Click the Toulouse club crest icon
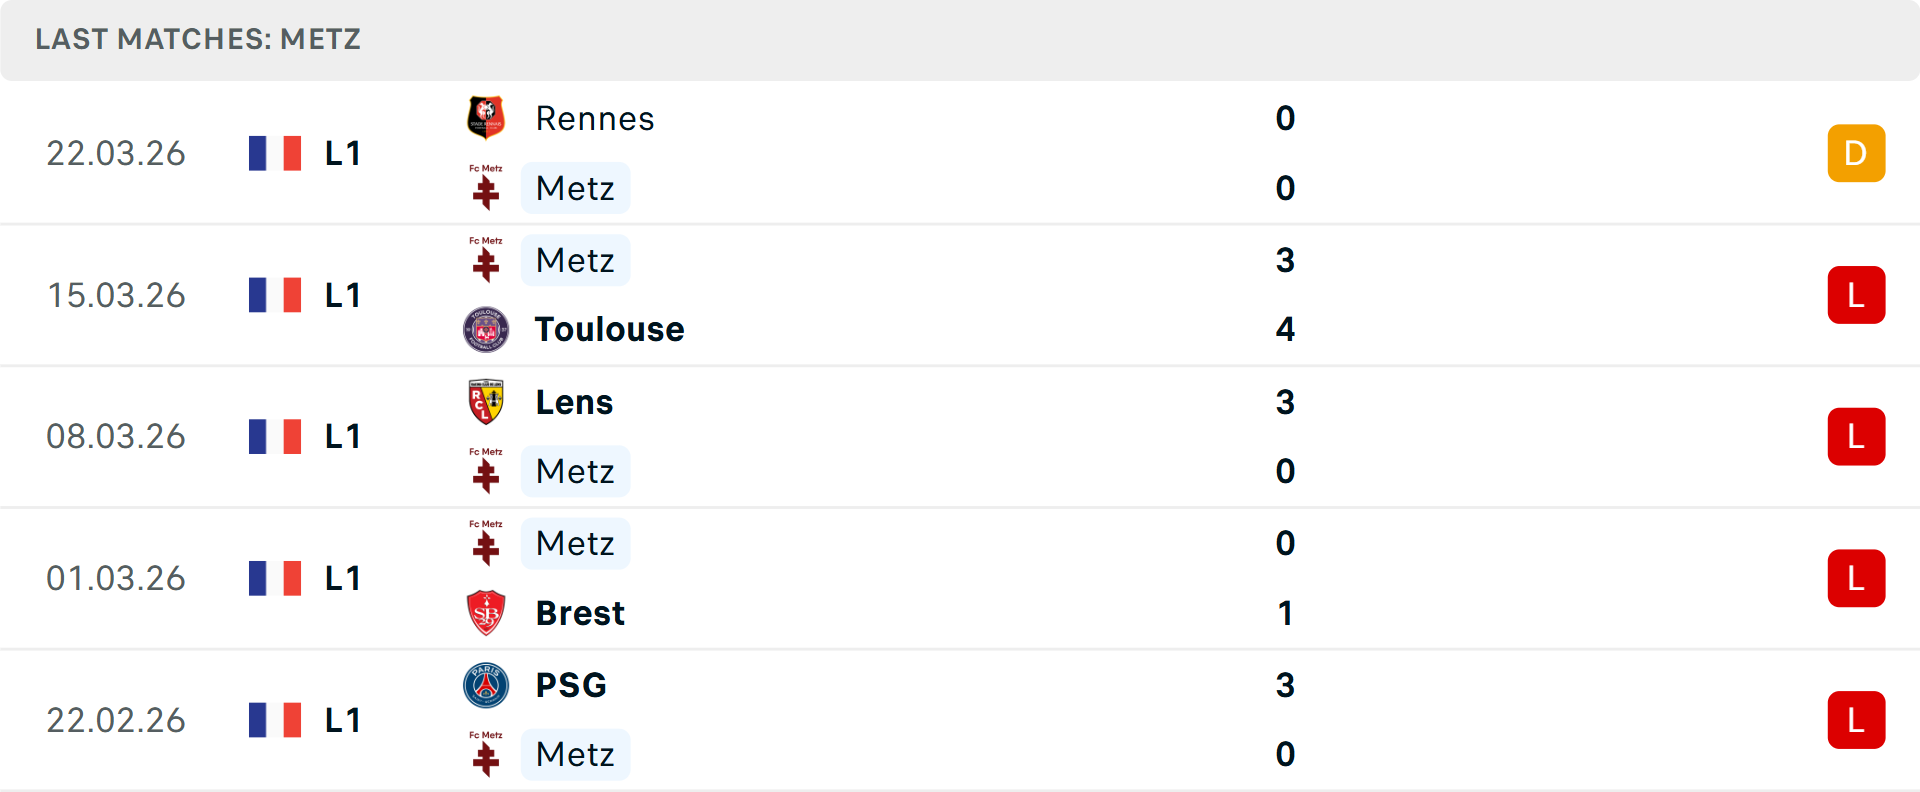The width and height of the screenshot is (1920, 792). pos(486,329)
